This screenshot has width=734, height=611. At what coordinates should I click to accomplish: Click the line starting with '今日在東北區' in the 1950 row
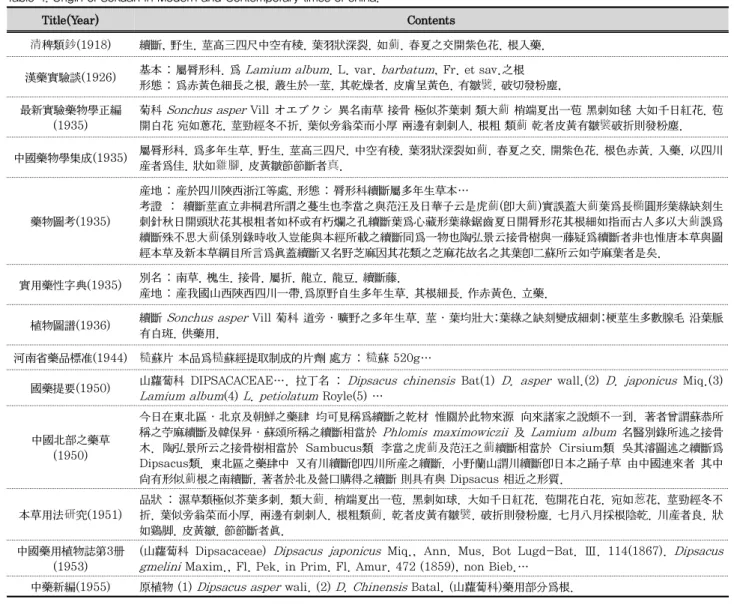click(431, 416)
